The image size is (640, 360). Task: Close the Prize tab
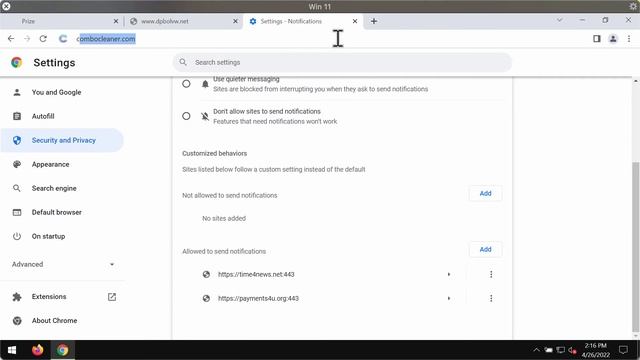coord(116,21)
